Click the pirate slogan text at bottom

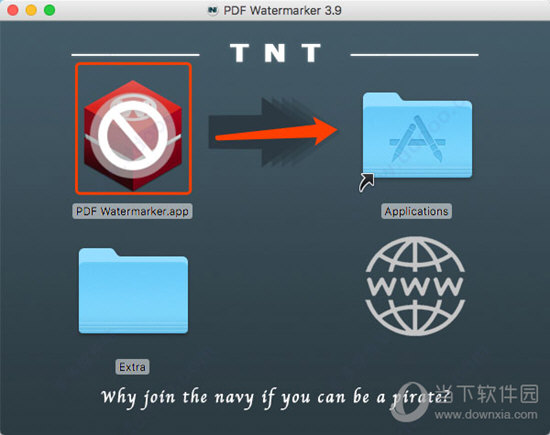pos(275,398)
